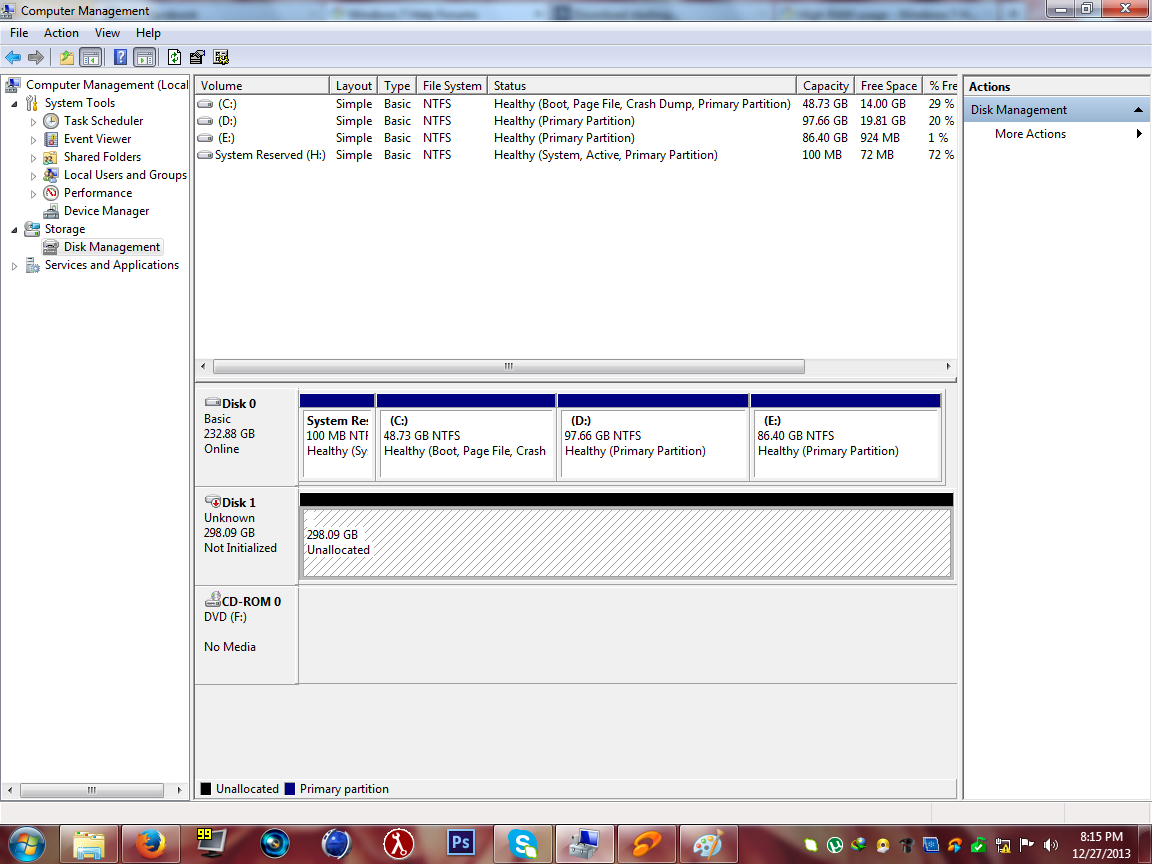Open the View menu
Image resolution: width=1152 pixels, height=864 pixels.
[107, 33]
